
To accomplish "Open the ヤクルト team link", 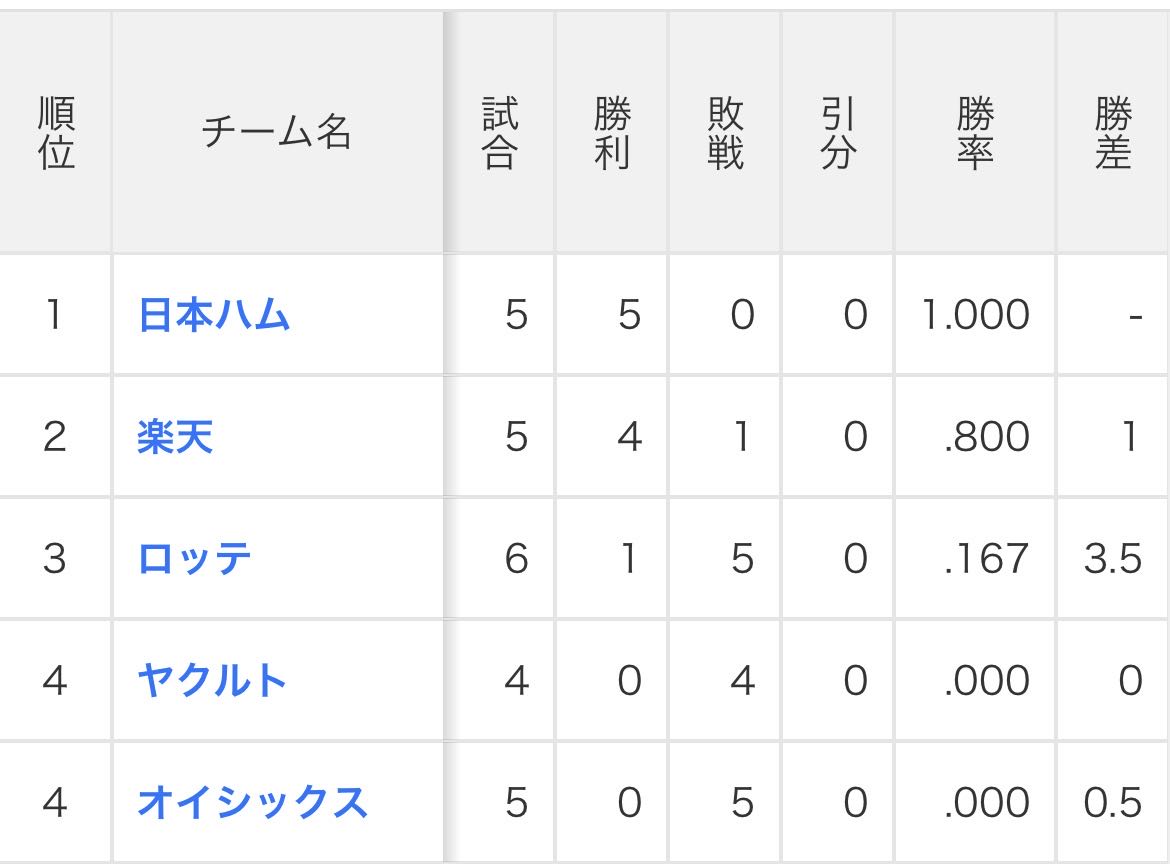I will [212, 681].
